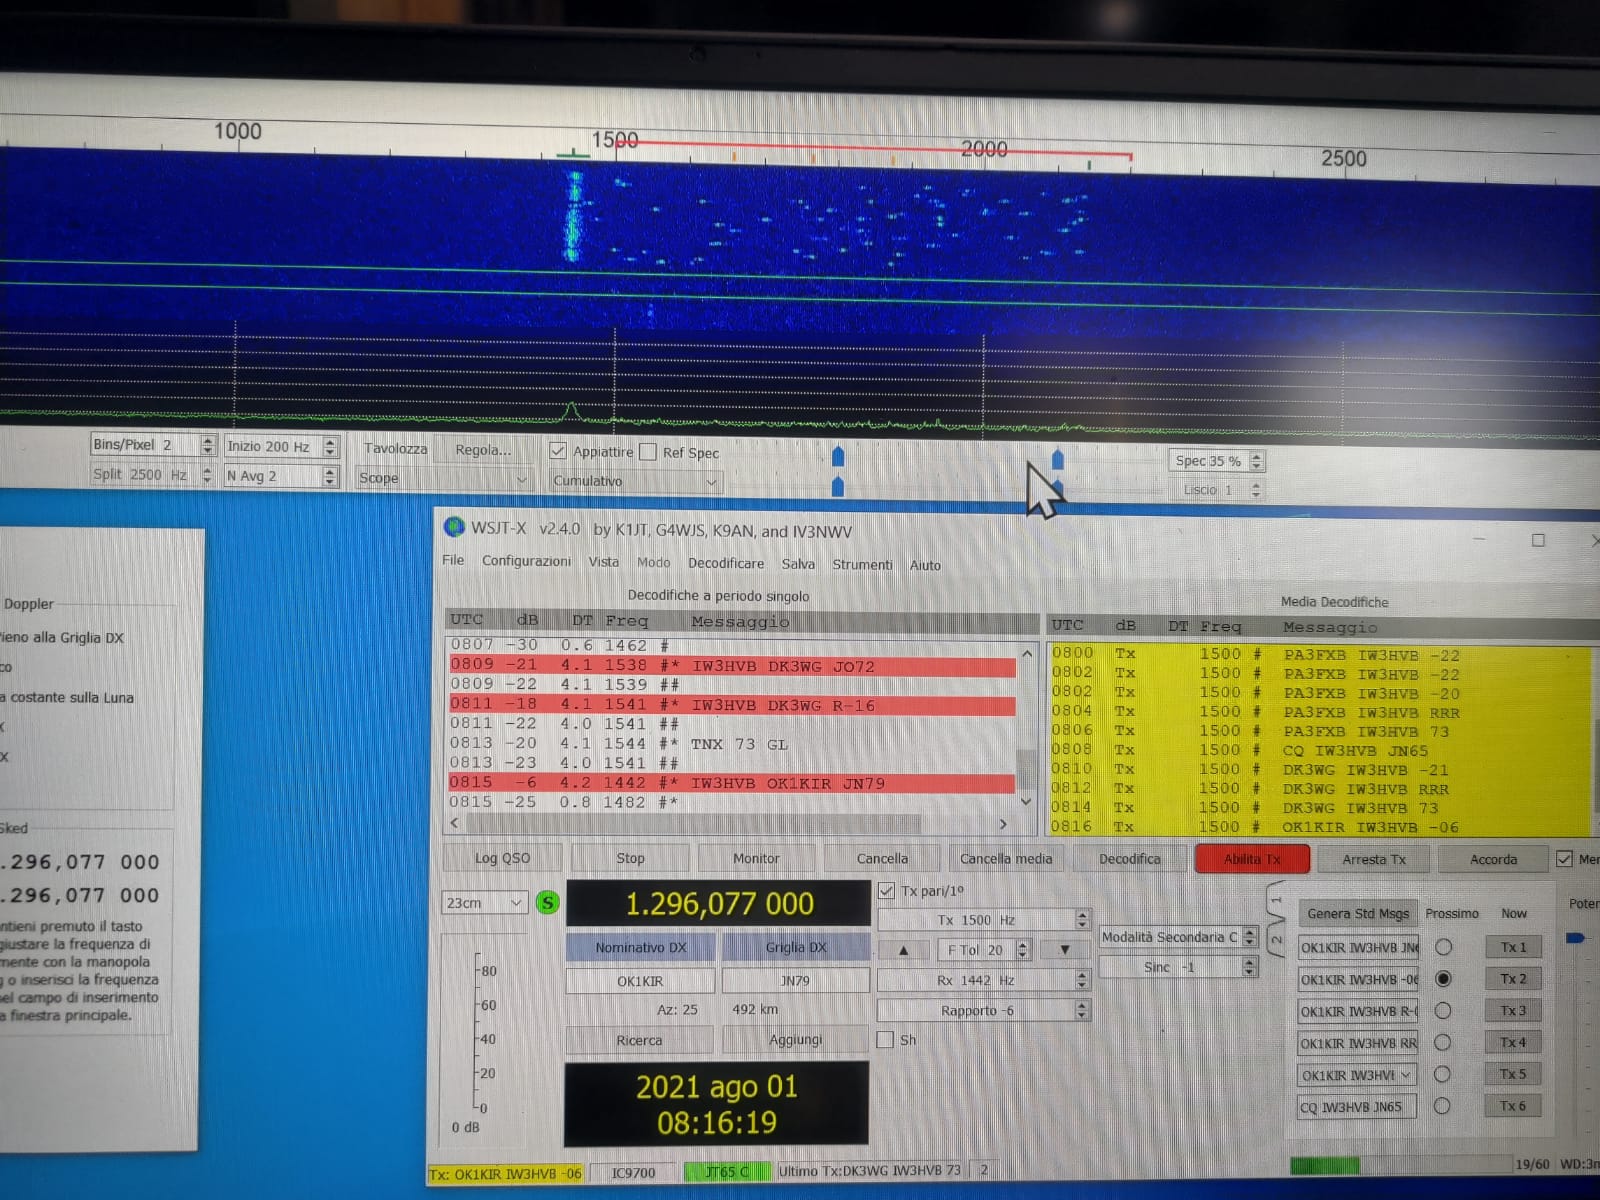Viewport: 1600px width, 1200px height.
Task: Click the Cancella media button
Action: [x=1006, y=858]
